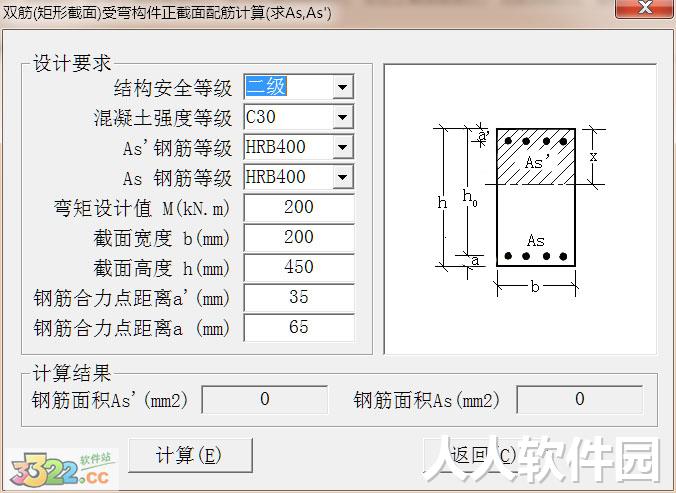
Task: Click the As' 钢筋等级 label
Action: pyautogui.click(x=178, y=148)
